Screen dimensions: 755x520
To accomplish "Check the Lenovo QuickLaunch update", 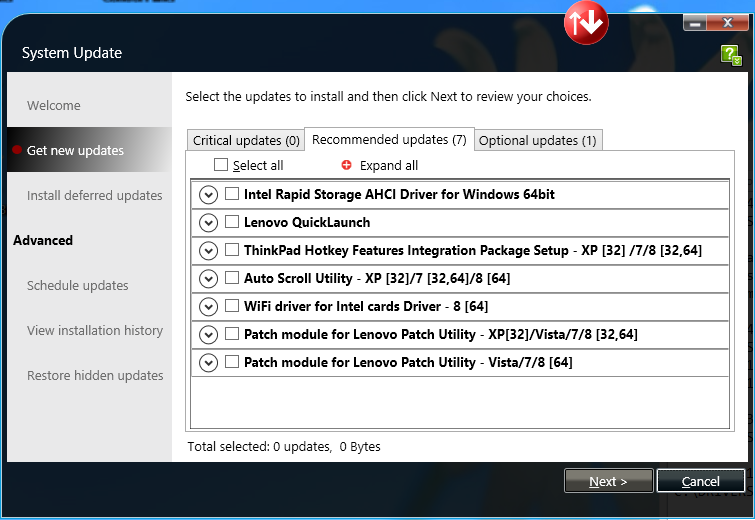I will click(x=232, y=221).
